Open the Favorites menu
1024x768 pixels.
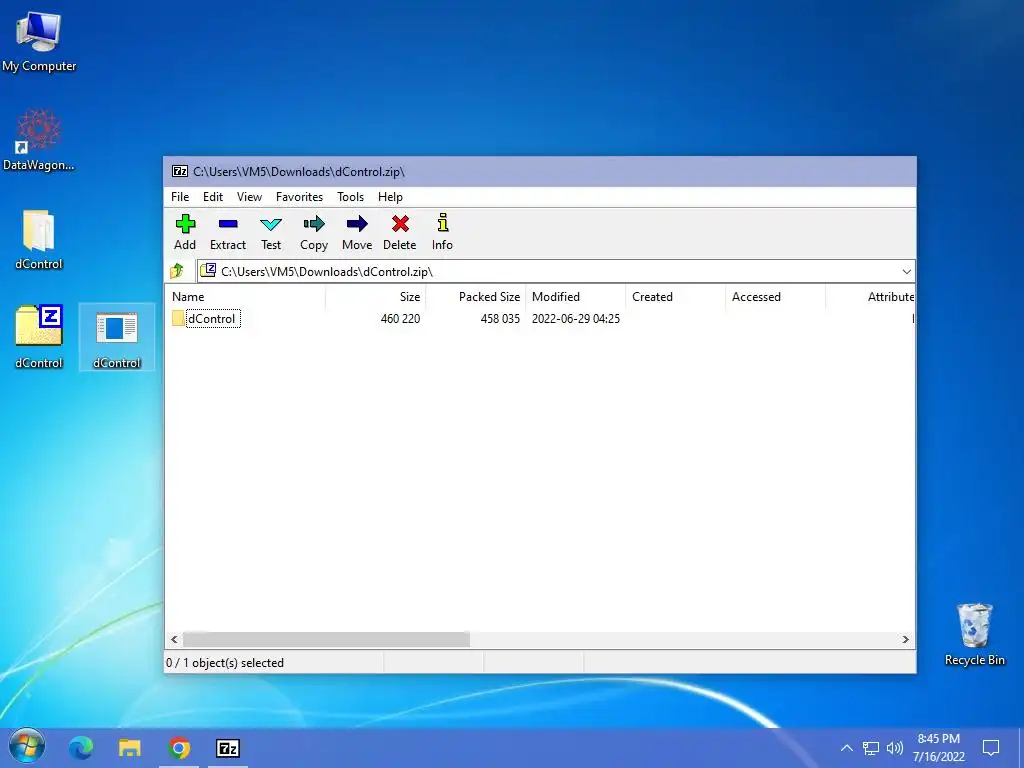pos(299,197)
